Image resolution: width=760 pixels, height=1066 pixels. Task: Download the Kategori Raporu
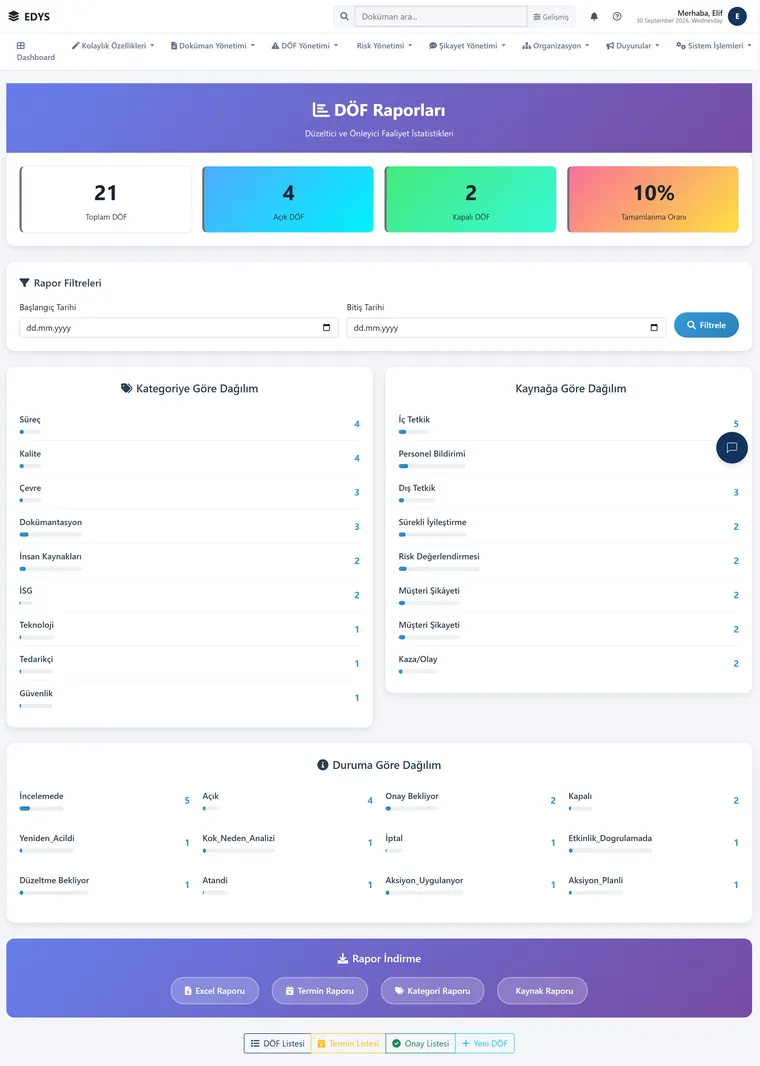tap(432, 991)
